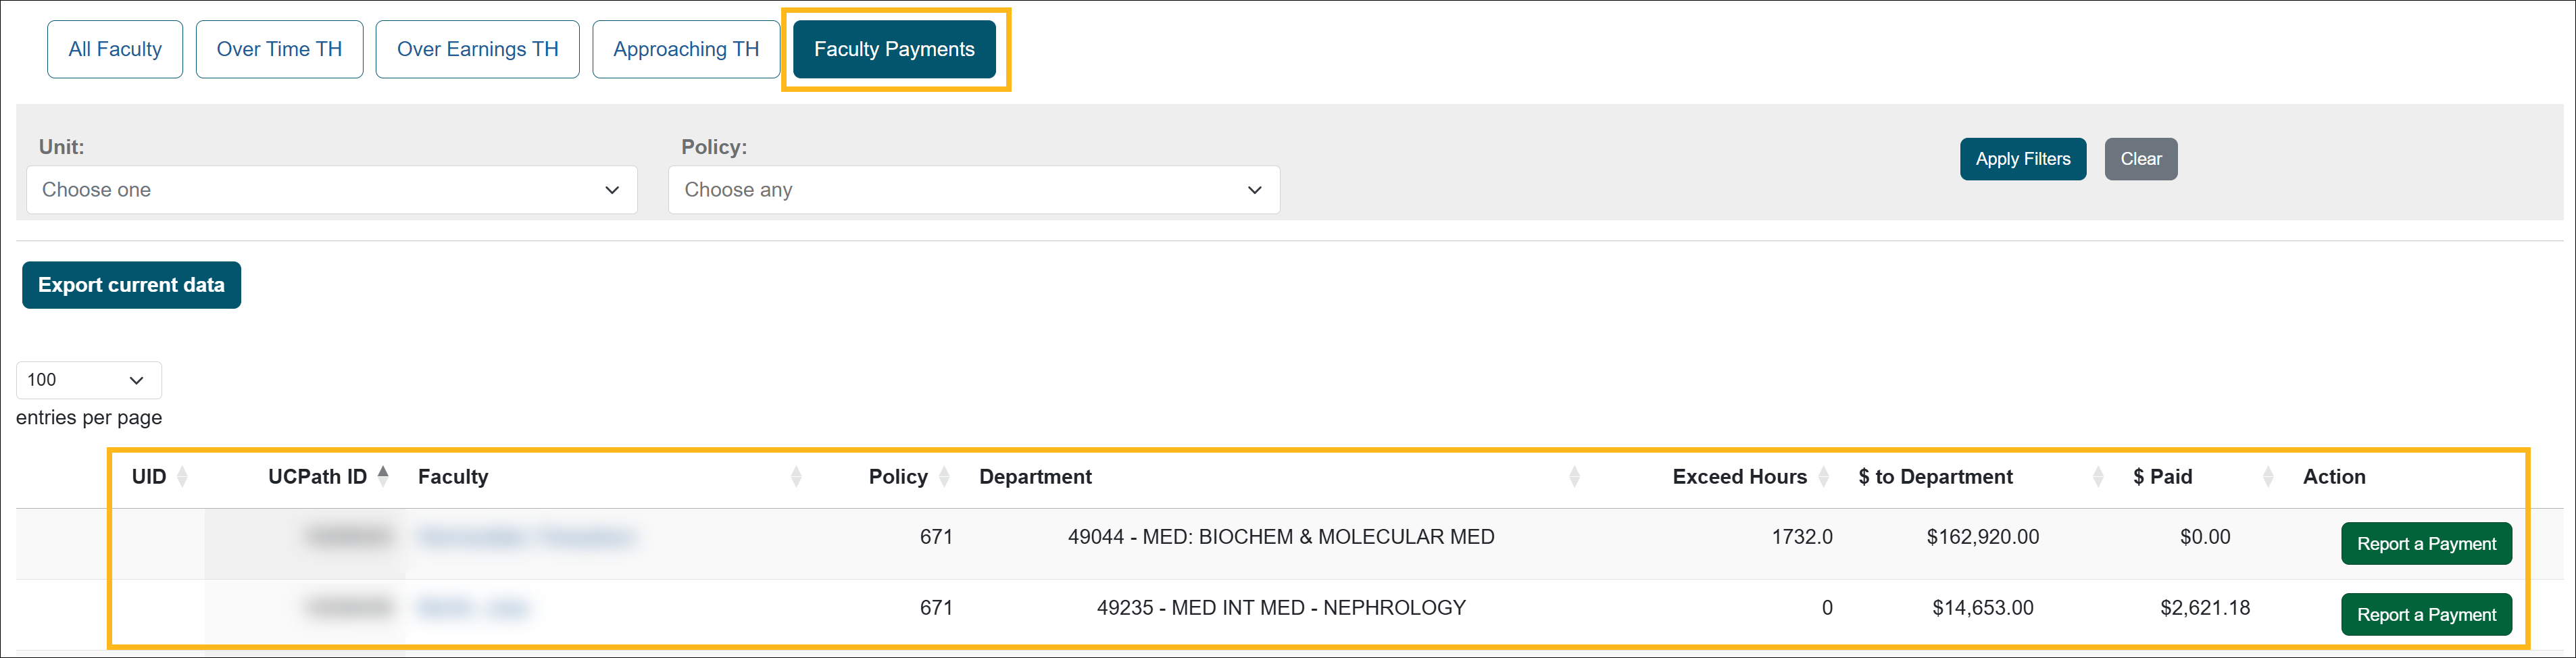This screenshot has width=2576, height=658.
Task: Export current data to file
Action: pyautogui.click(x=131, y=285)
